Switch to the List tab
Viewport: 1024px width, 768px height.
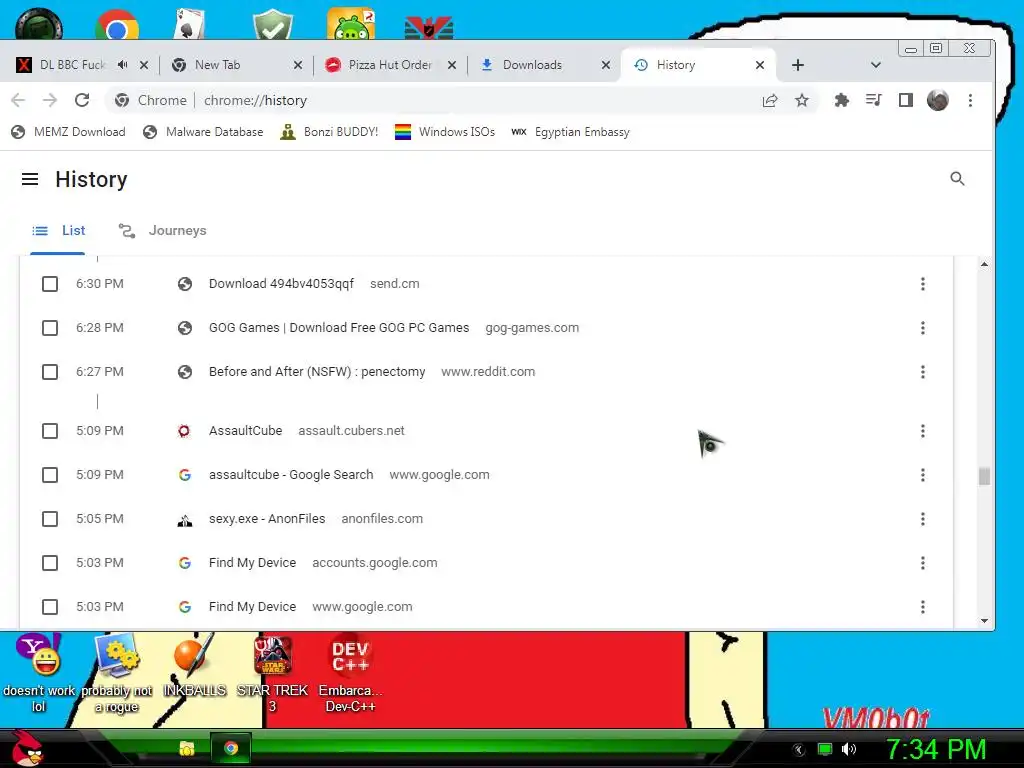[x=58, y=231]
